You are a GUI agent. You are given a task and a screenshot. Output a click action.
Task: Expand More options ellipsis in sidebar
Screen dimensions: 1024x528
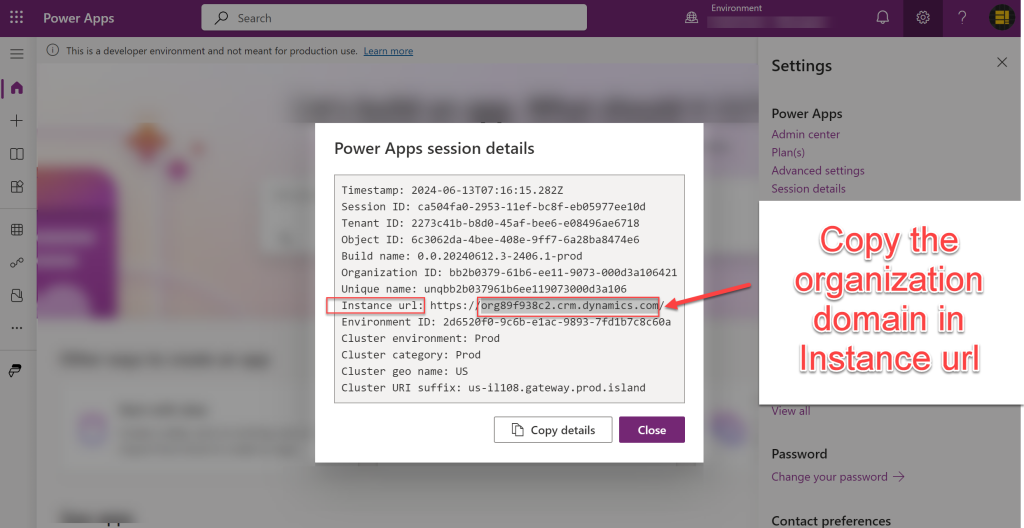[x=16, y=328]
